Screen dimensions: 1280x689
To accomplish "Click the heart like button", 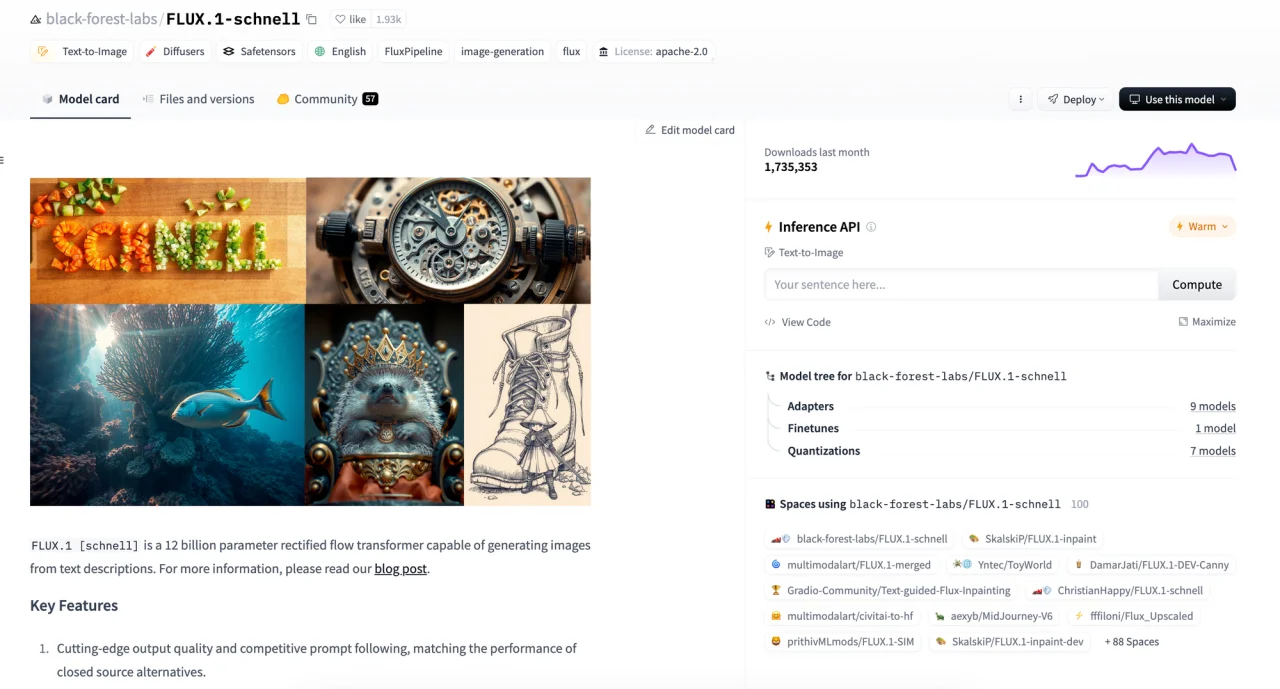I will pyautogui.click(x=350, y=19).
